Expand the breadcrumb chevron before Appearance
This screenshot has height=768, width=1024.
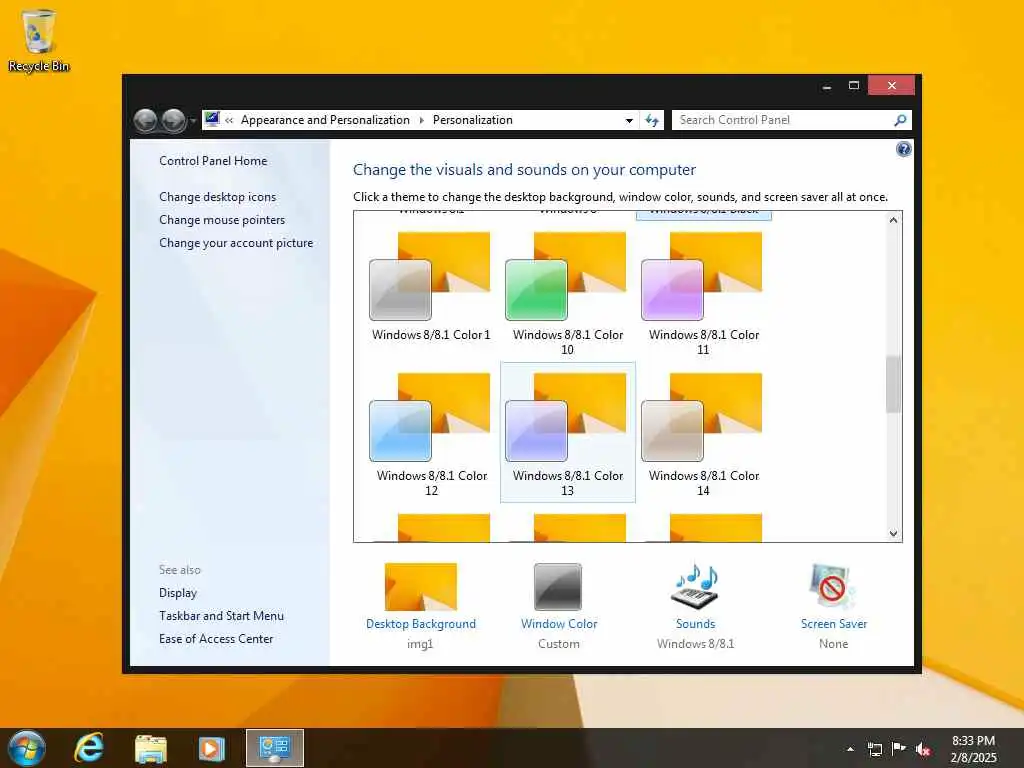pyautogui.click(x=229, y=120)
